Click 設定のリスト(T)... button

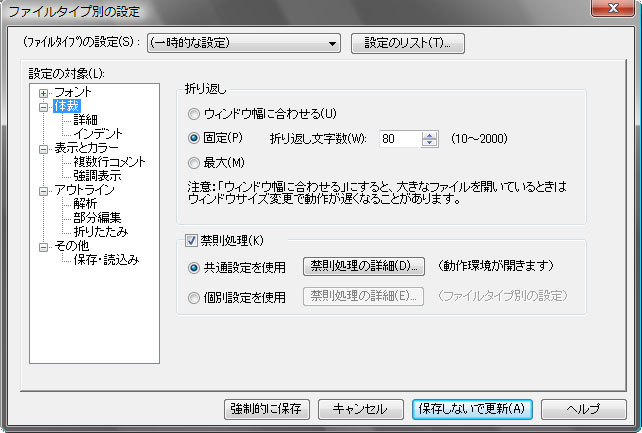tap(407, 43)
